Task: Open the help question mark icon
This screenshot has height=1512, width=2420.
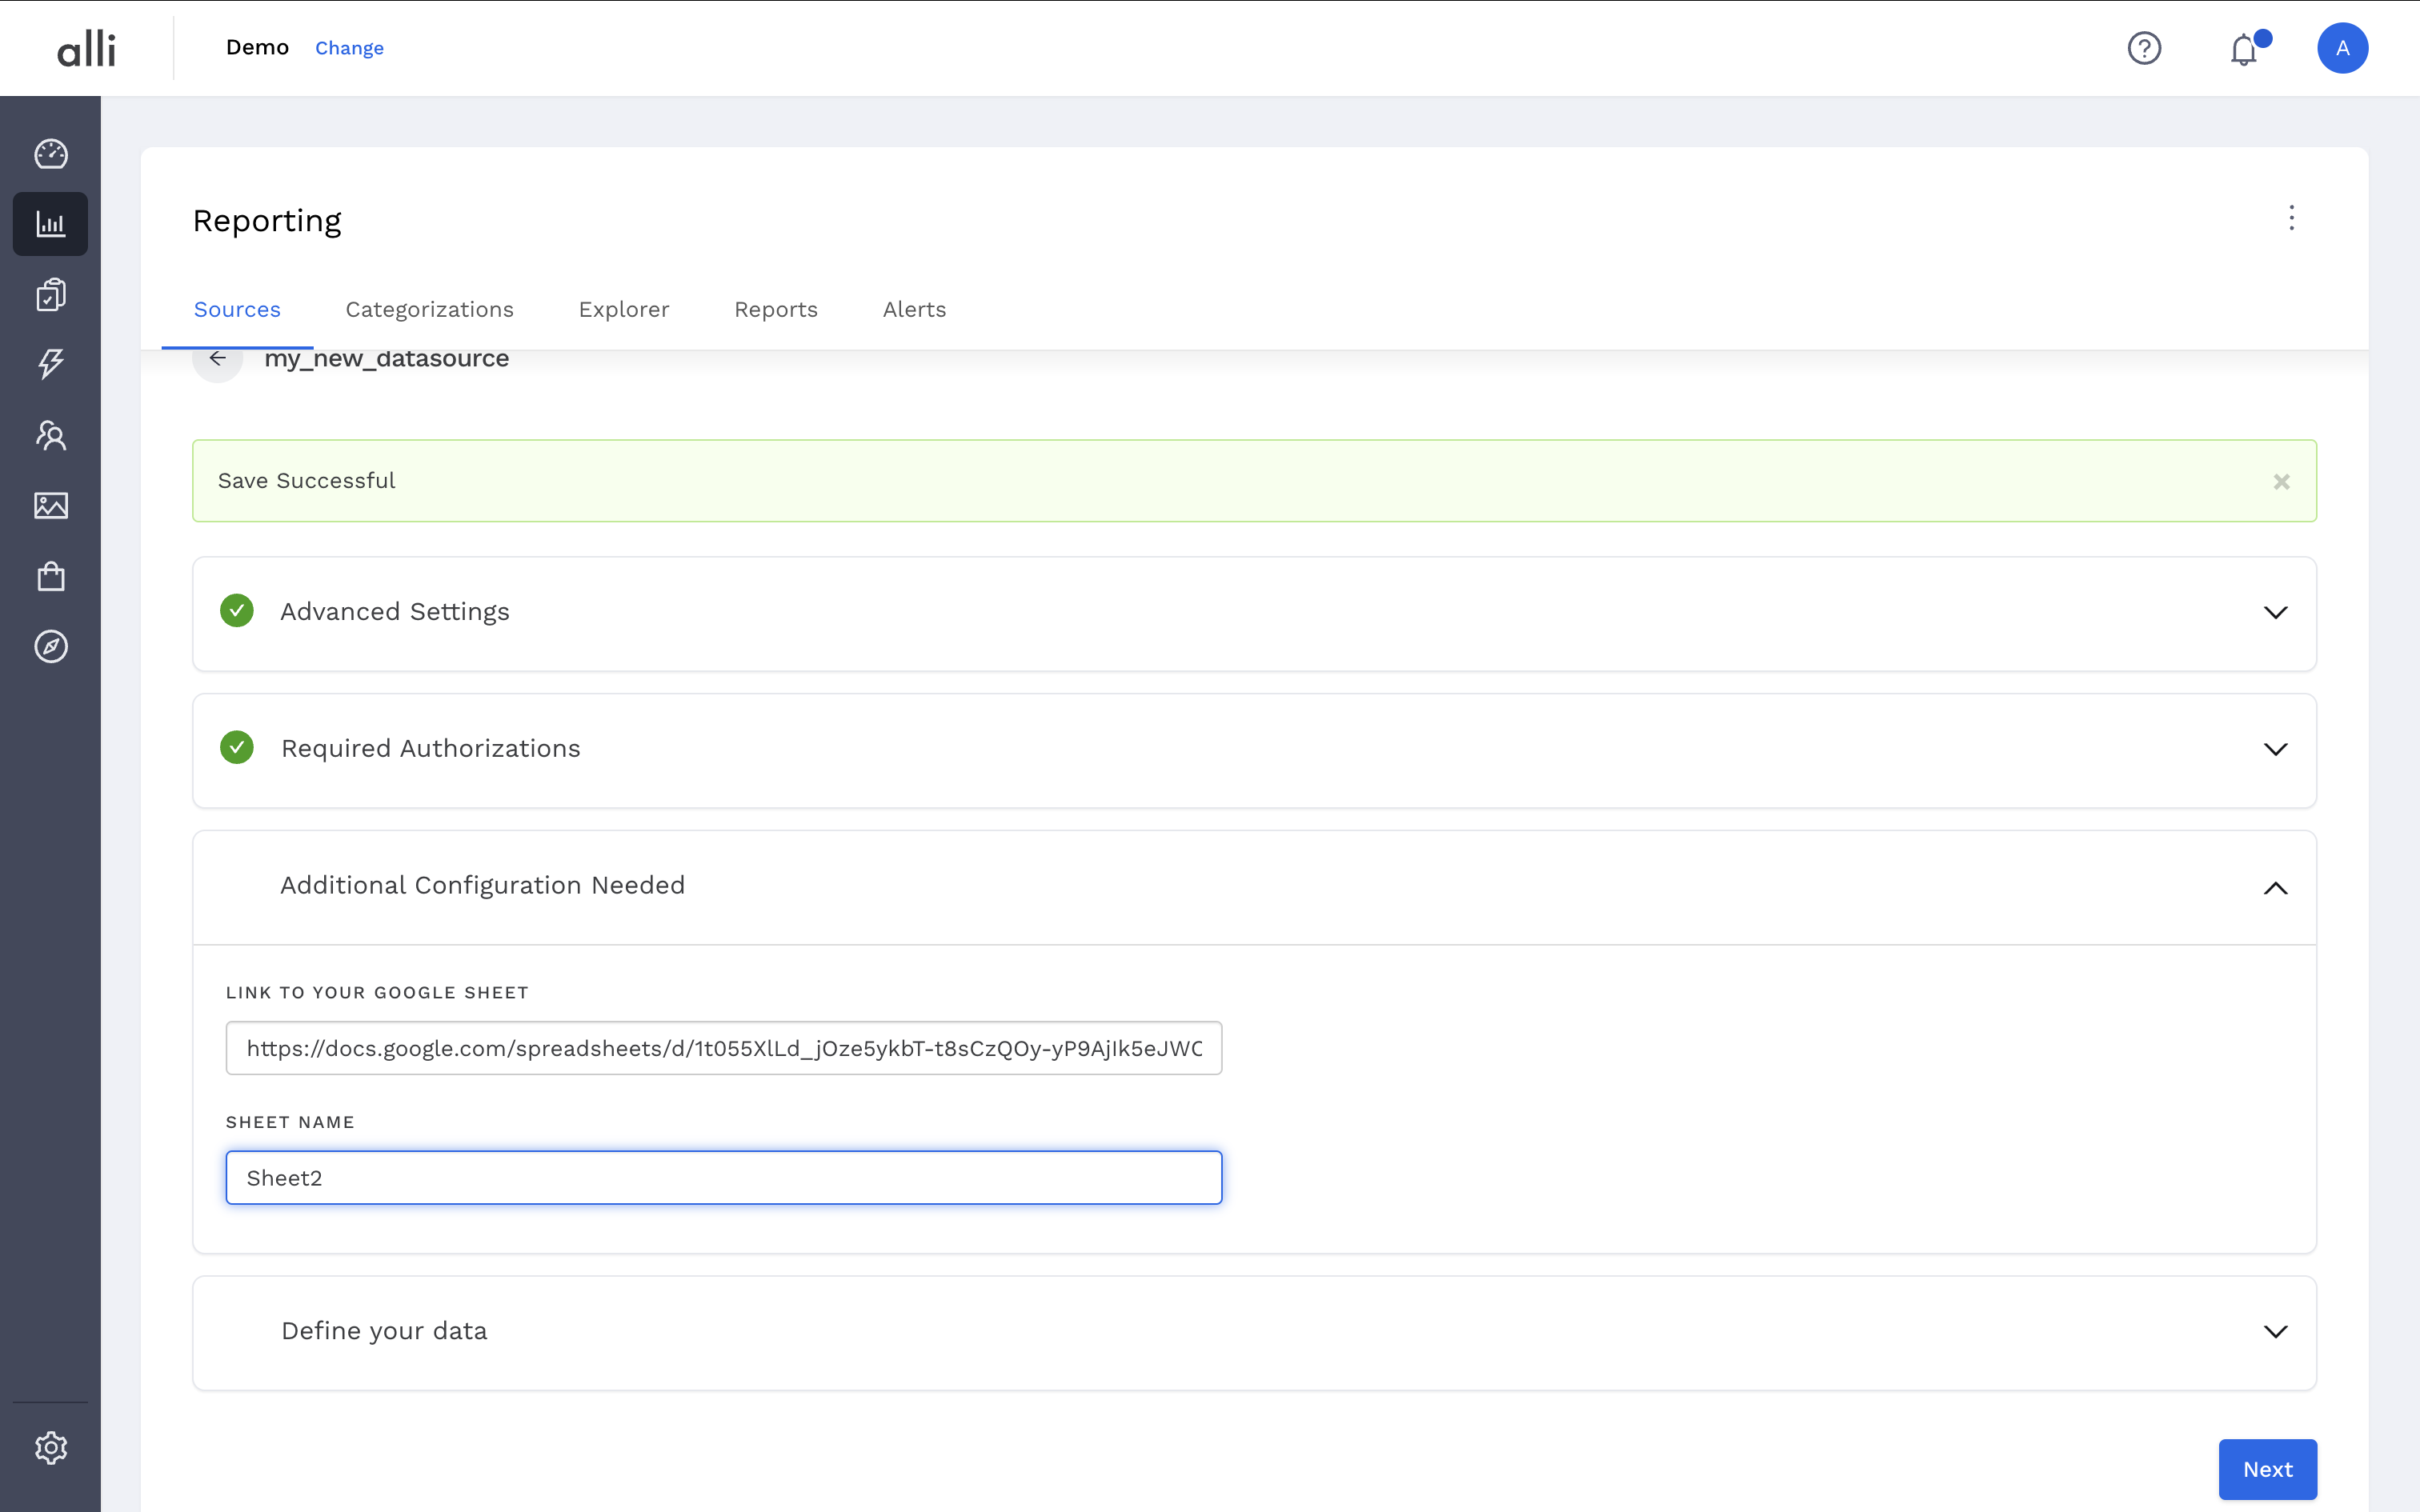Action: pos(2144,48)
